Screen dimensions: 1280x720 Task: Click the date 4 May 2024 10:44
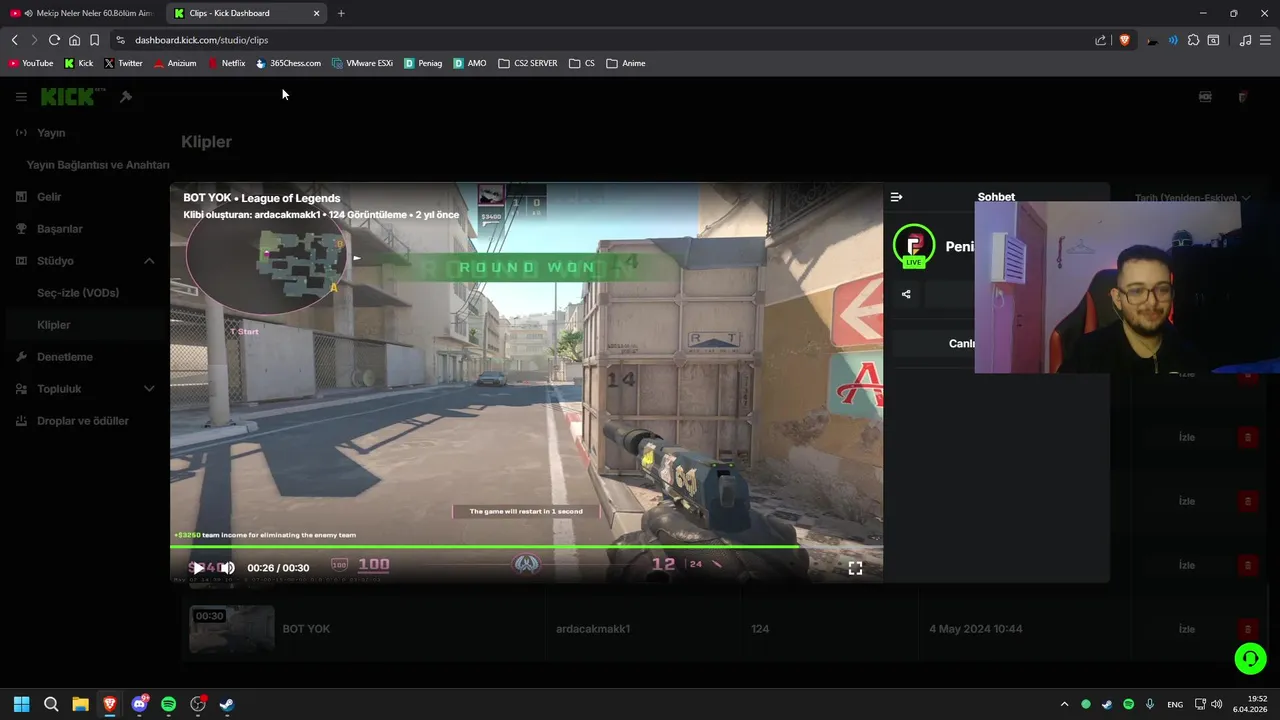click(x=975, y=629)
